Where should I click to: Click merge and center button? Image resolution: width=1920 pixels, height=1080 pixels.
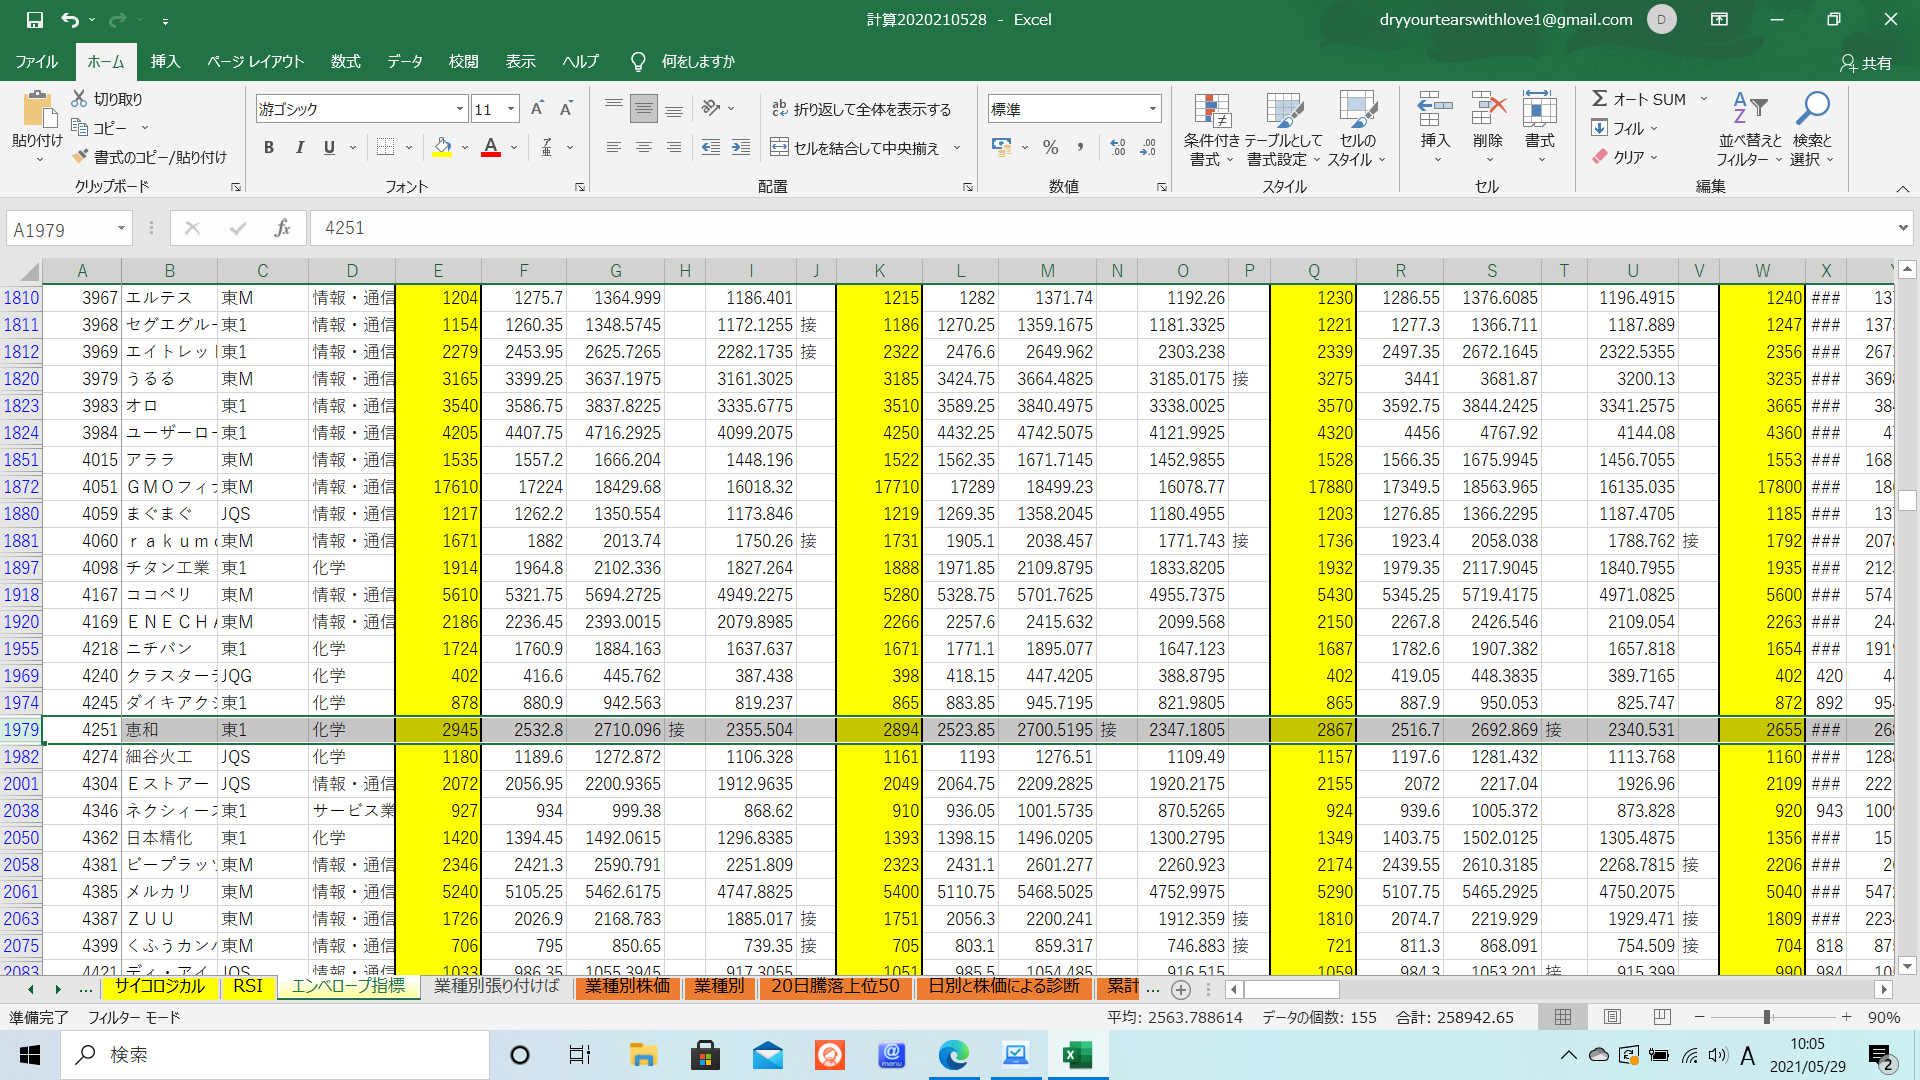(x=856, y=148)
